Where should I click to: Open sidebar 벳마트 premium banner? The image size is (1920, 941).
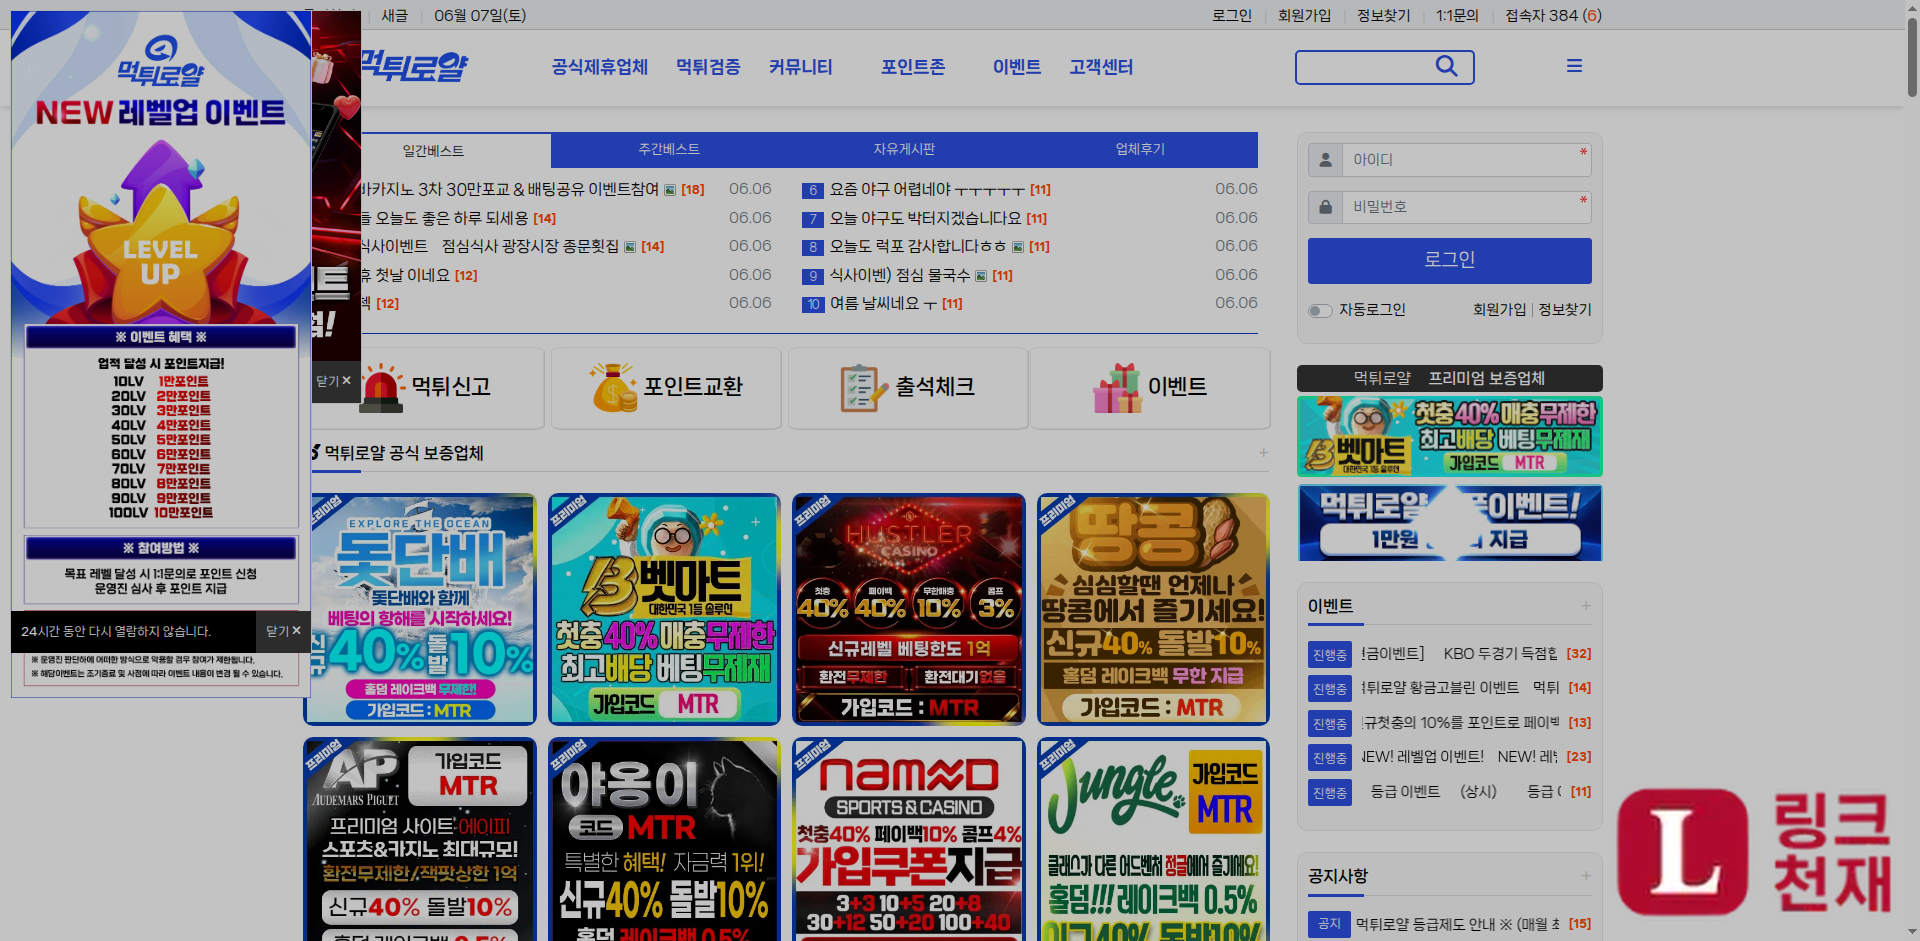tap(1449, 436)
